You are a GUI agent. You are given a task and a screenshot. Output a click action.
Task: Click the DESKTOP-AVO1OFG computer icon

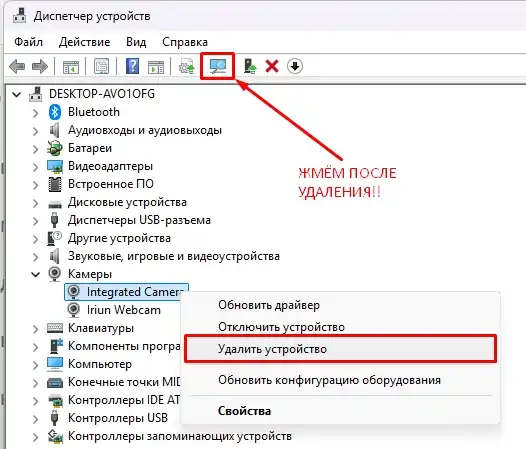coord(36,94)
